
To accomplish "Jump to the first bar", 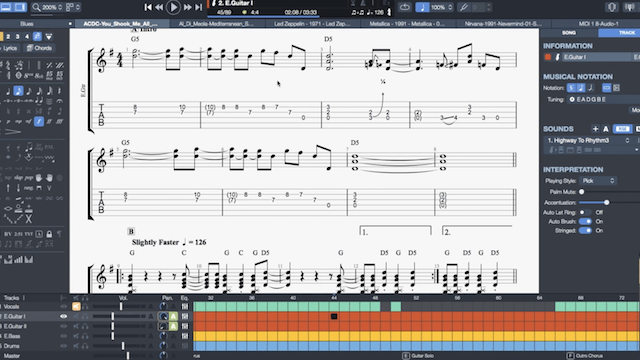I will (148, 7).
